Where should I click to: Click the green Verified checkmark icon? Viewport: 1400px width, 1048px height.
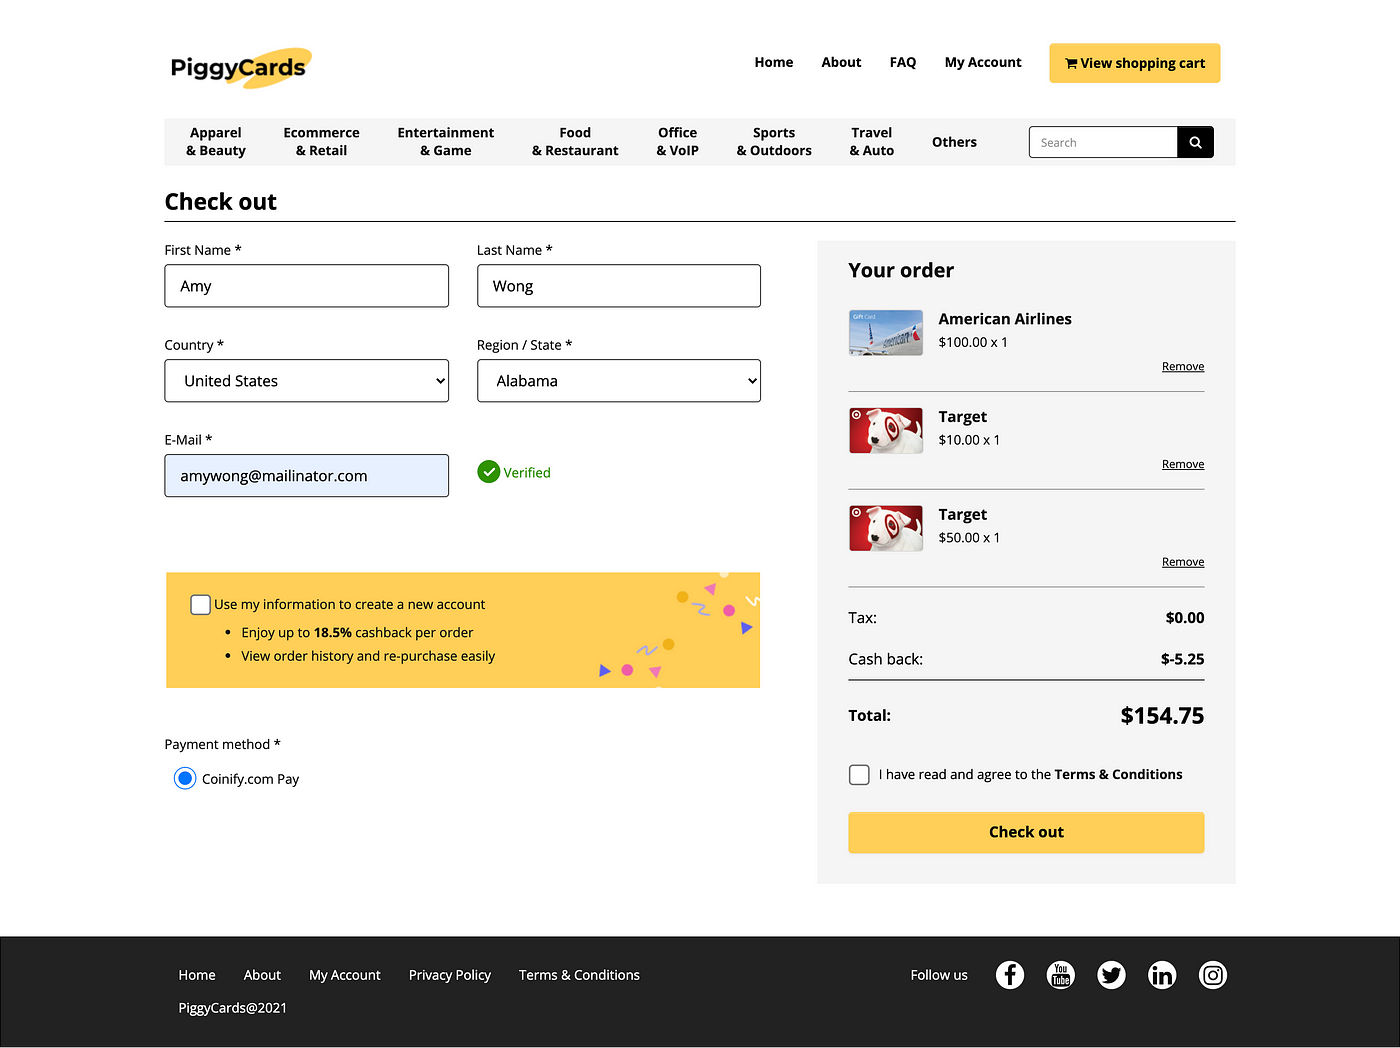click(488, 472)
